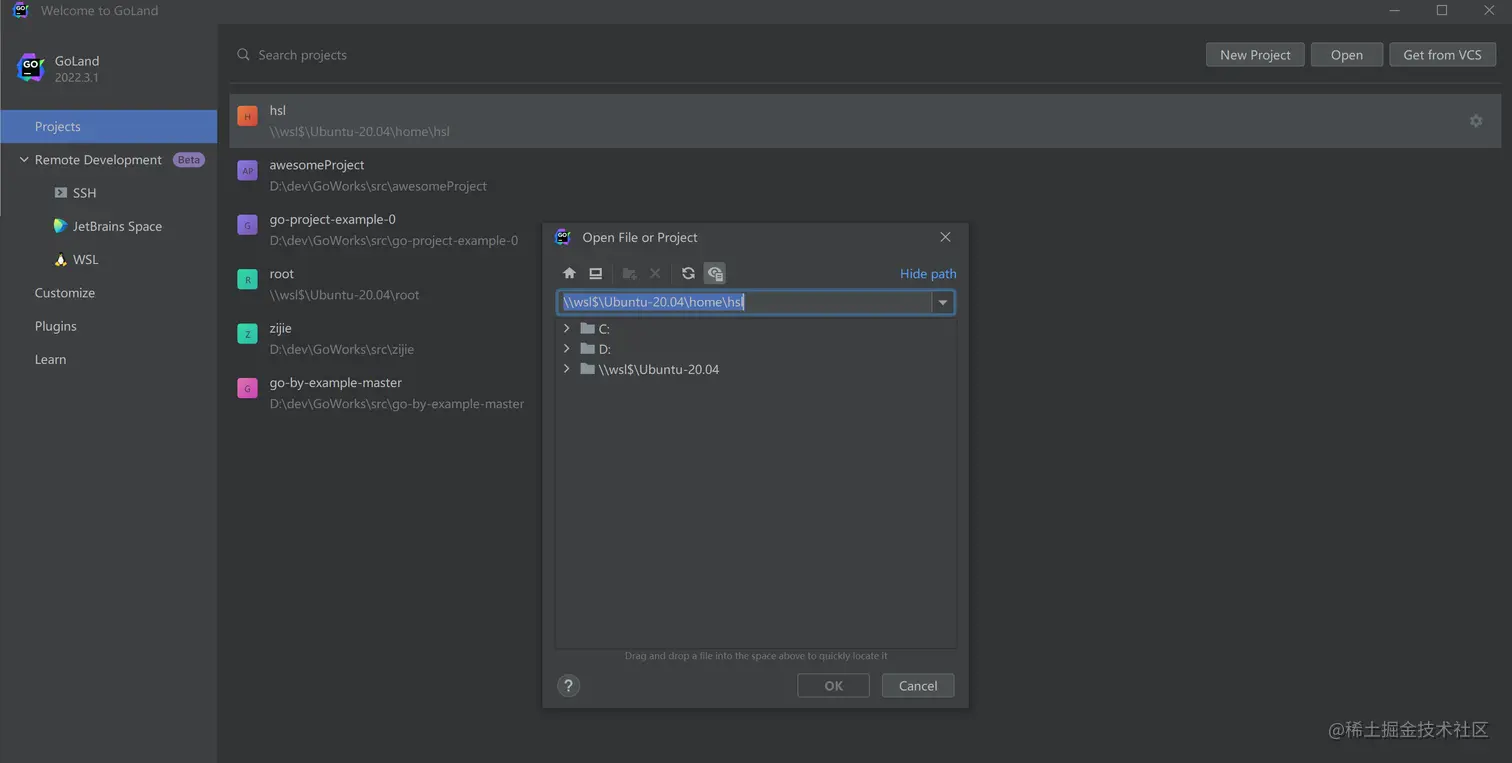Click the Get from VCS button
Image resolution: width=1512 pixels, height=763 pixels.
1442,55
